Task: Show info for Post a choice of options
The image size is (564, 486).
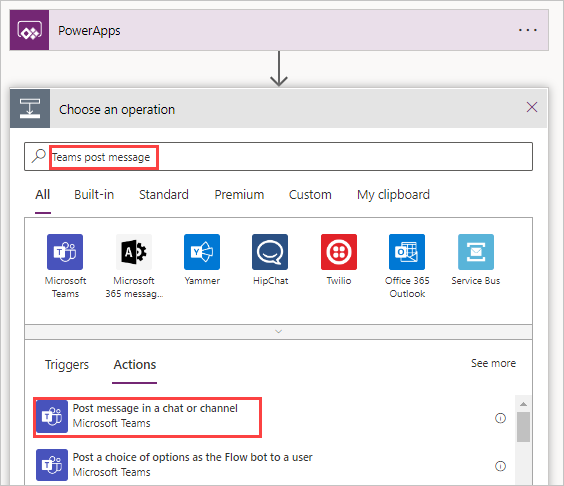Action: click(x=500, y=466)
